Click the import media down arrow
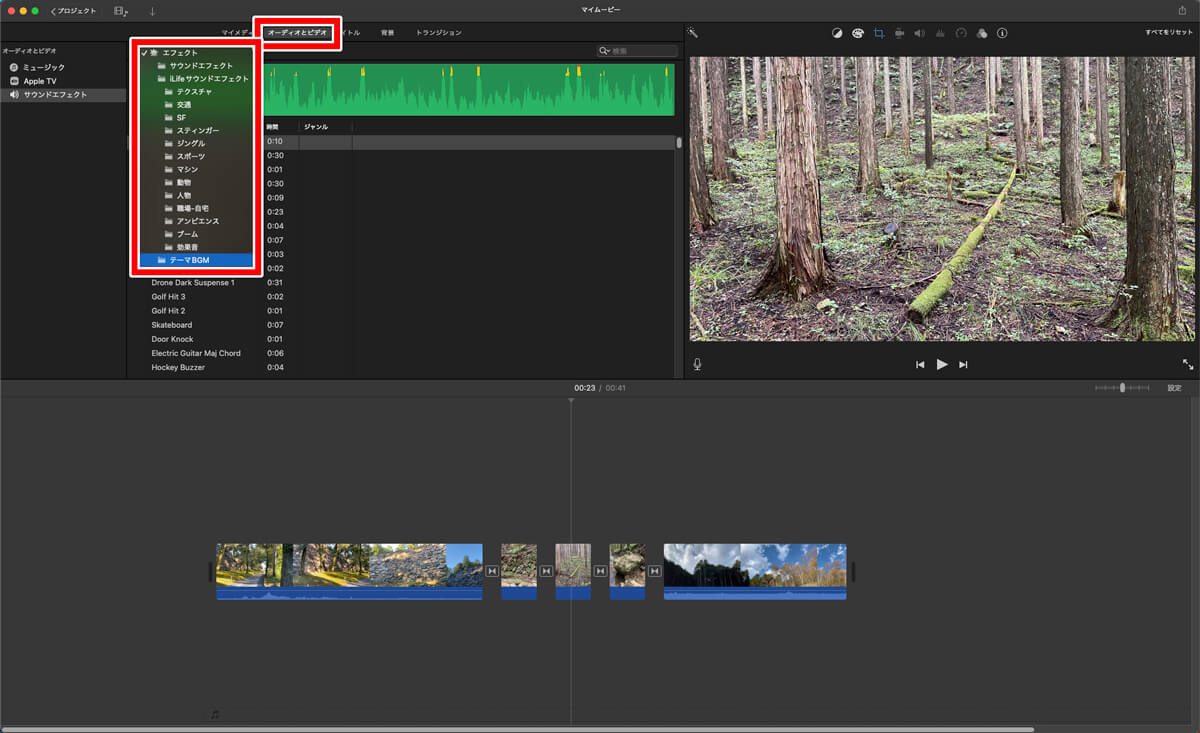 click(153, 11)
